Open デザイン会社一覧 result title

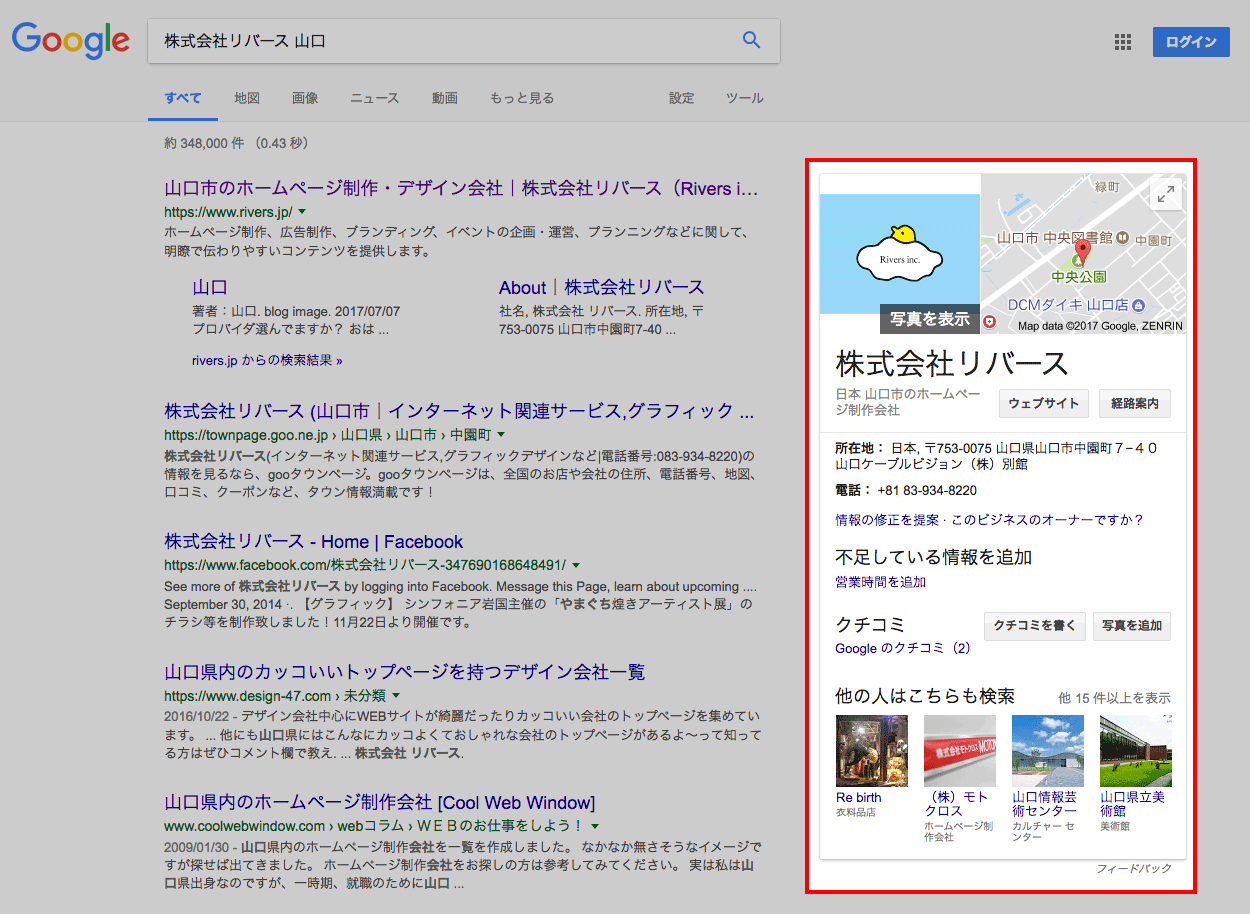[x=405, y=671]
